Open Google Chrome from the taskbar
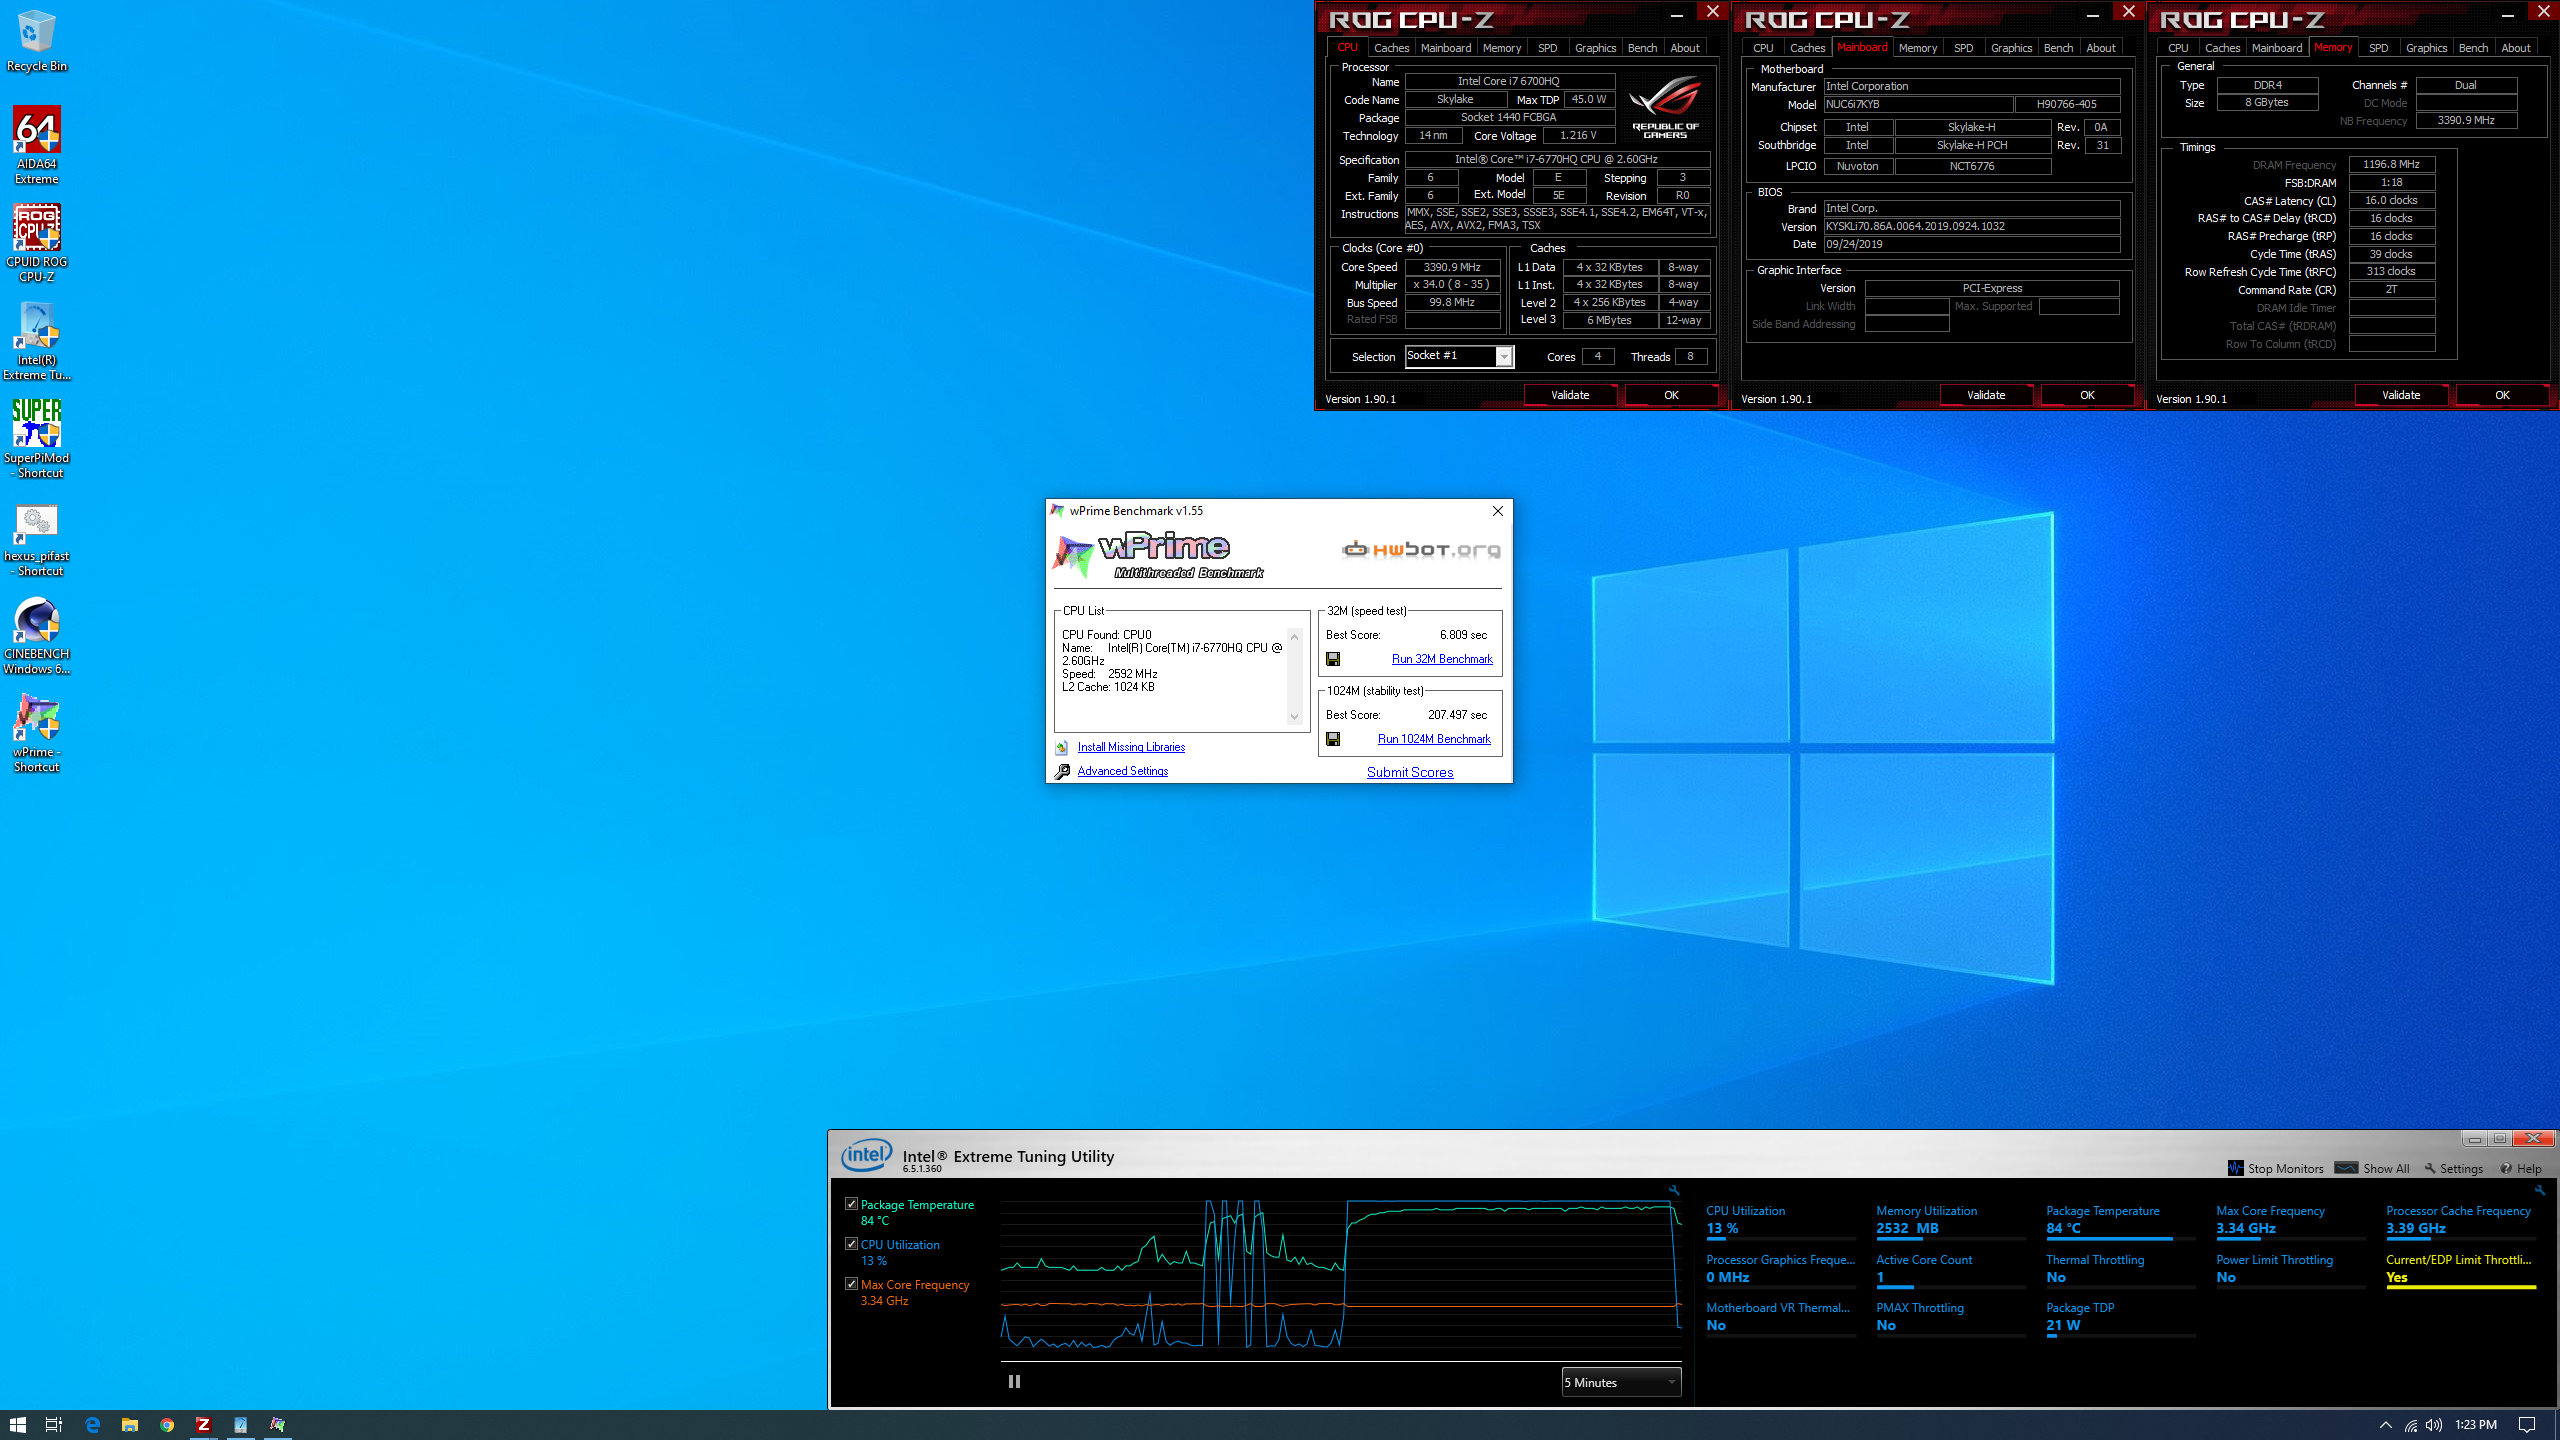 tap(166, 1424)
